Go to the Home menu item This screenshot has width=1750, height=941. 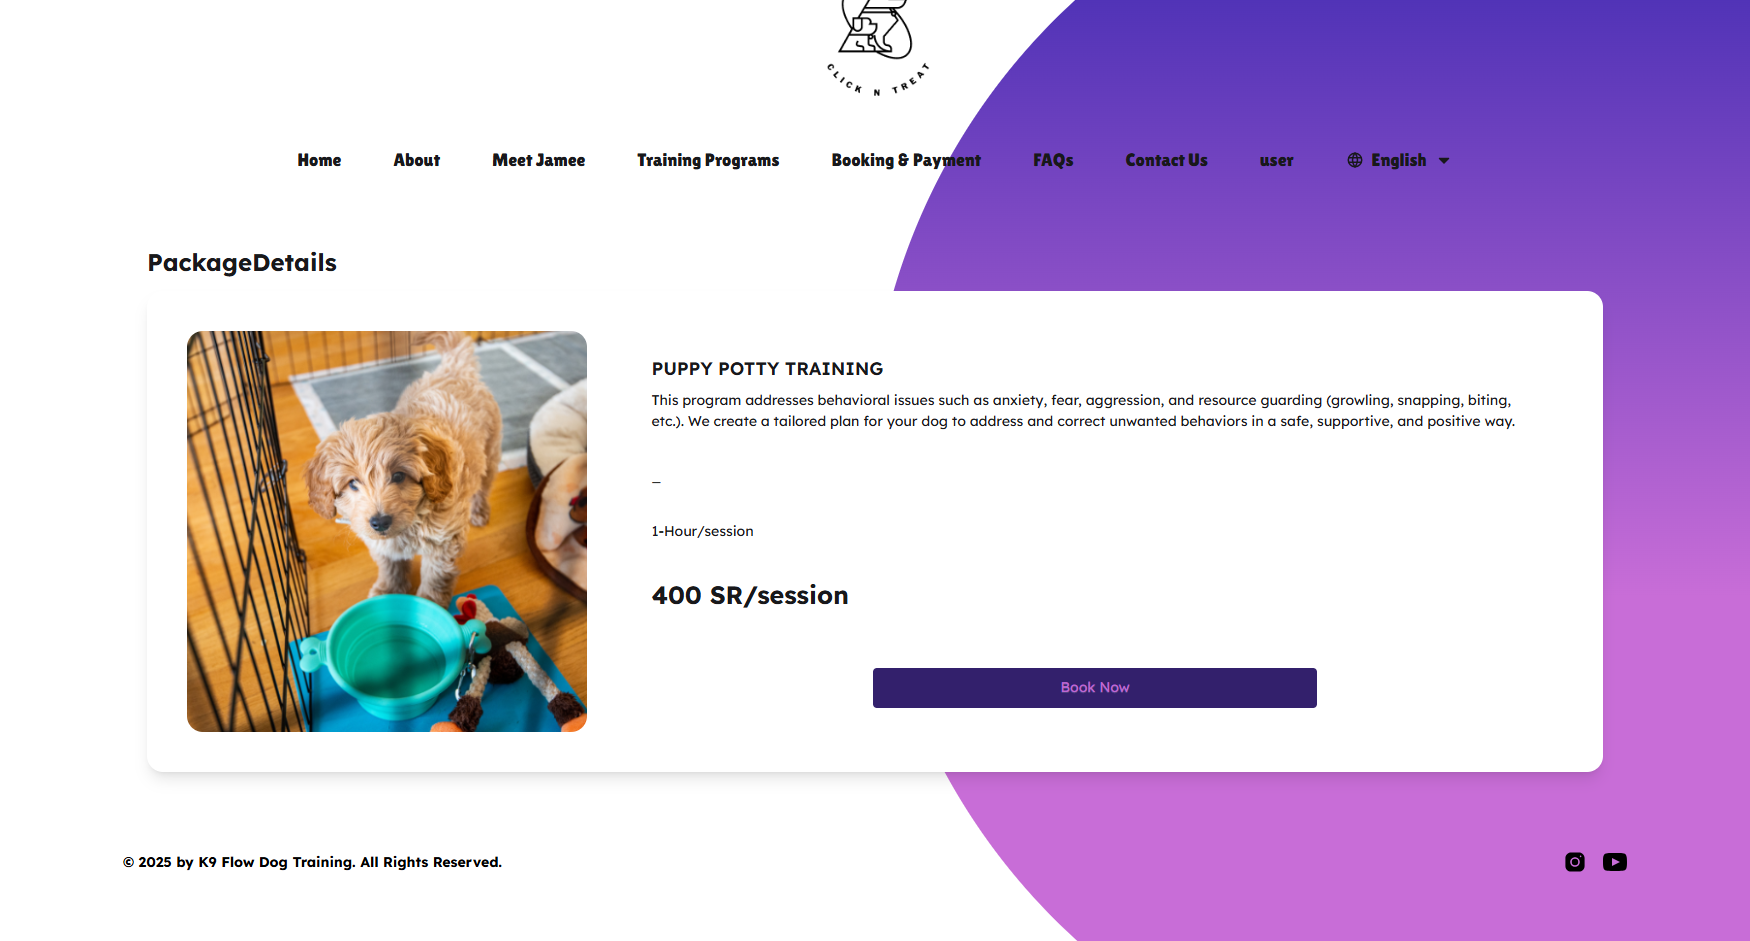(x=319, y=160)
